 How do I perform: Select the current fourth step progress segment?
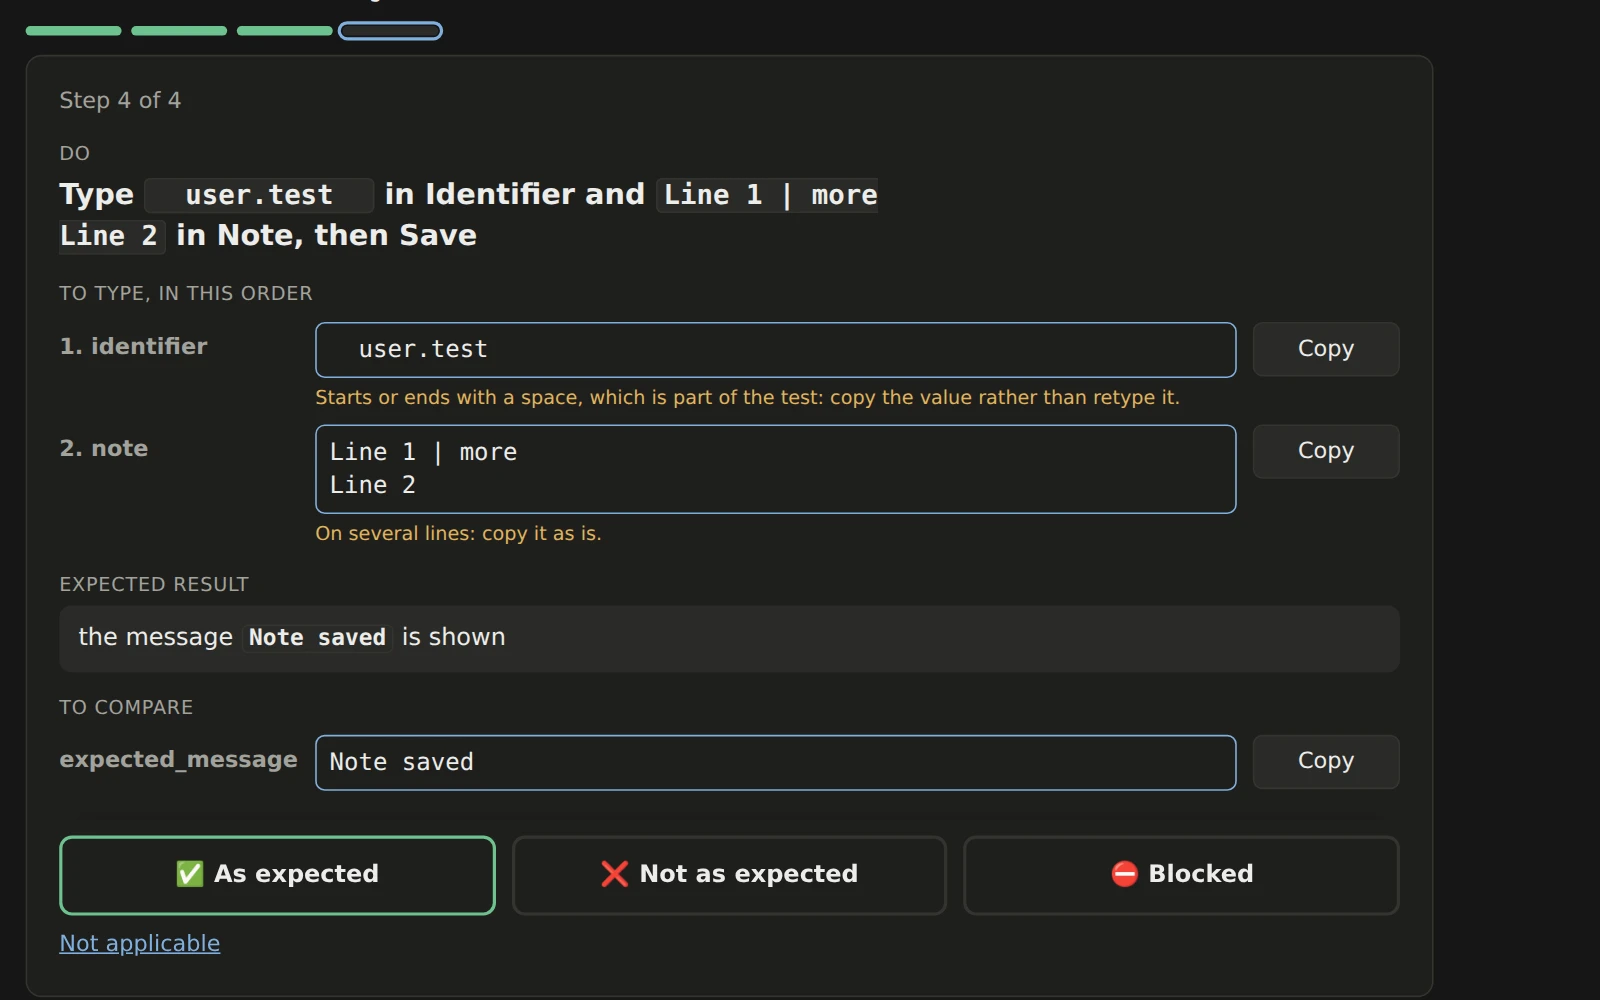click(390, 31)
